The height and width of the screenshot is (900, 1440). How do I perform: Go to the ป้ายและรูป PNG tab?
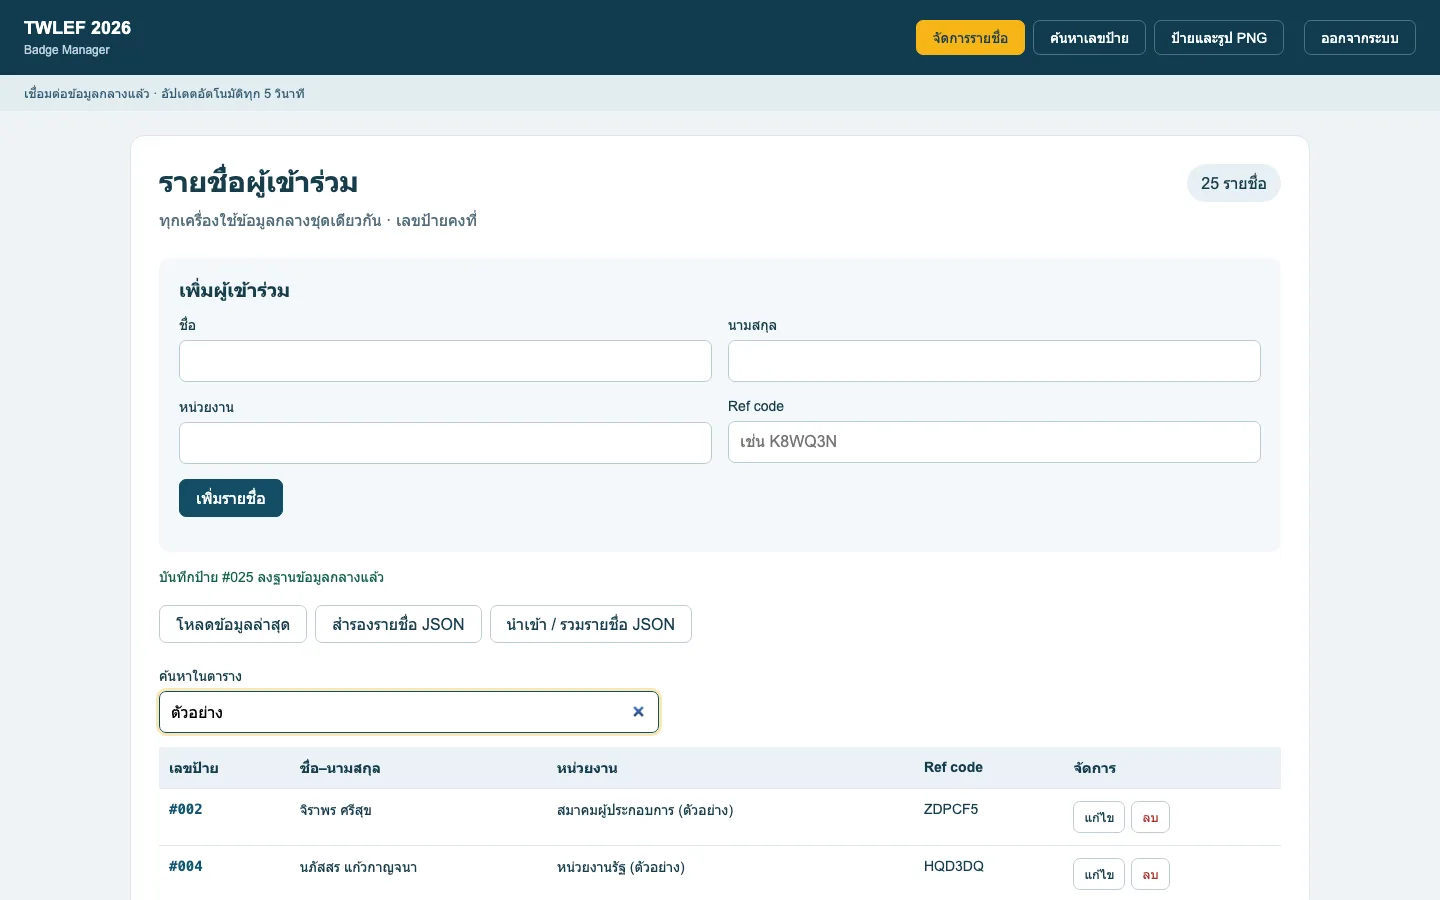pyautogui.click(x=1219, y=38)
